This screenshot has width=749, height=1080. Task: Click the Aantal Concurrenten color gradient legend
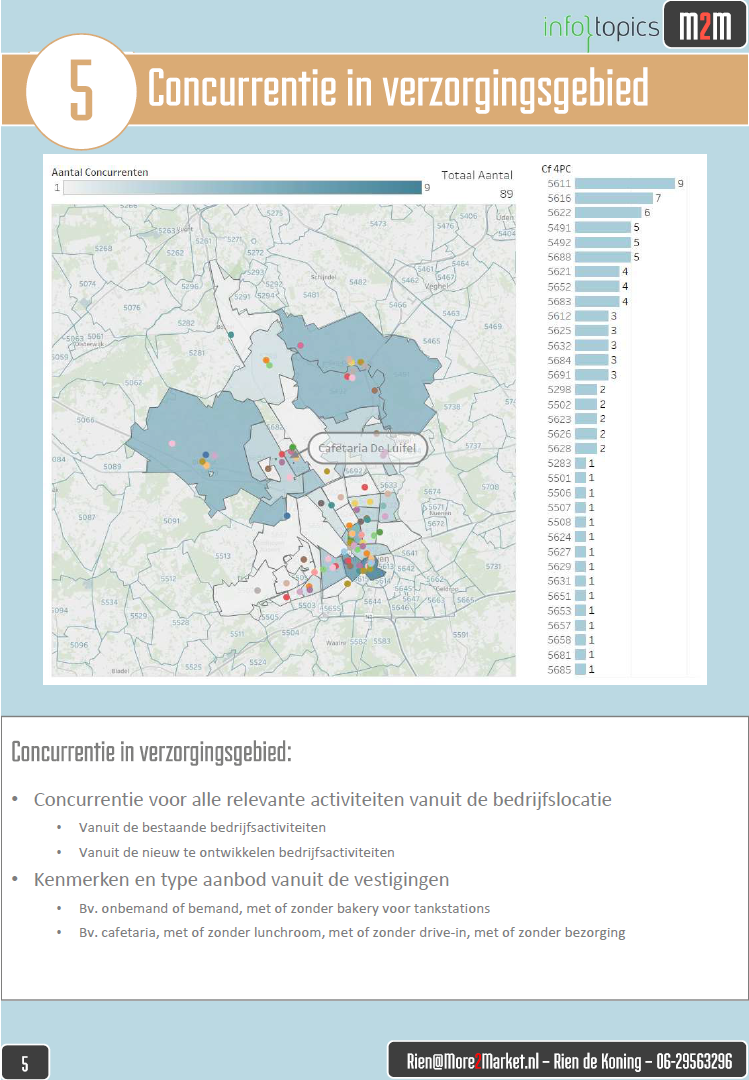pos(242,187)
